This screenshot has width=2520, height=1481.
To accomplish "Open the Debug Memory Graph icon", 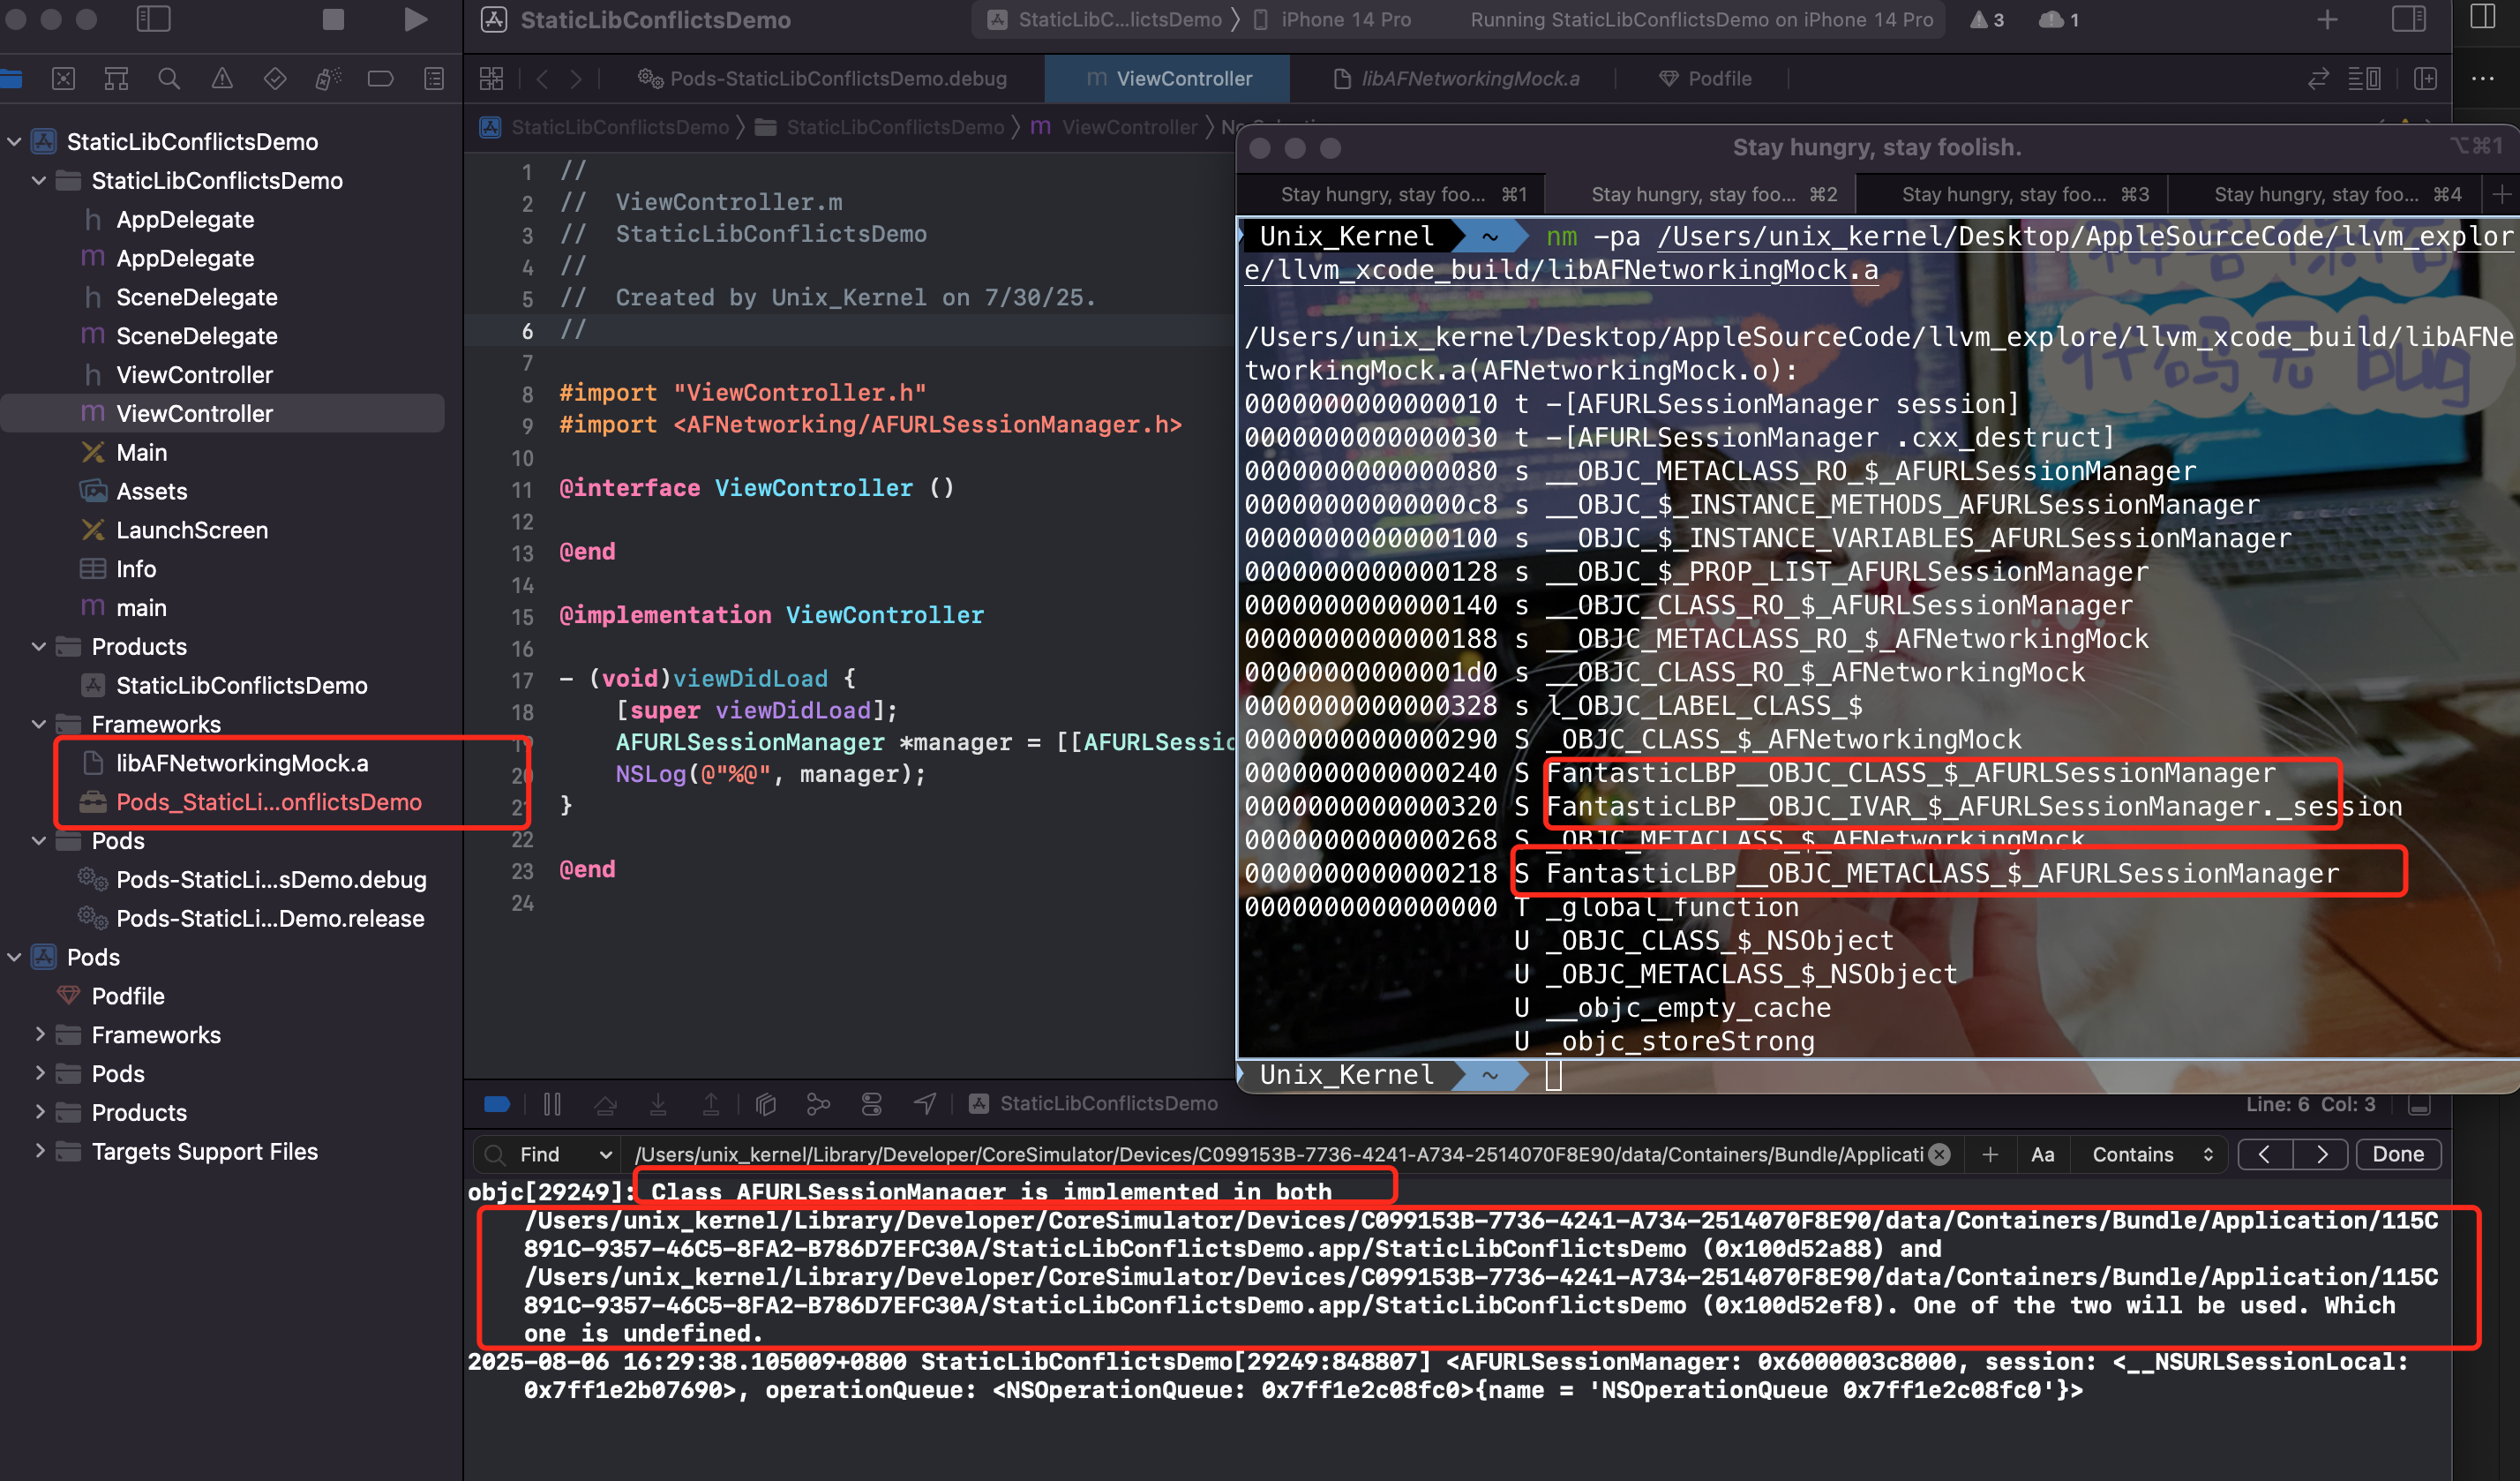I will coord(819,1104).
